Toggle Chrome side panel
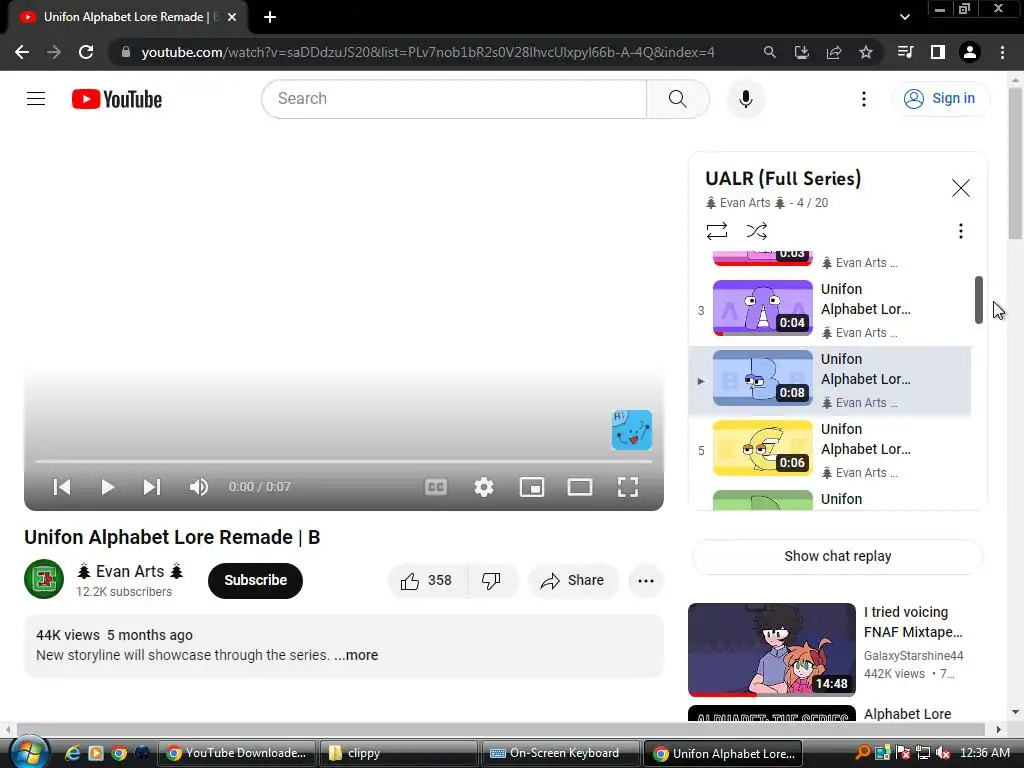Image resolution: width=1024 pixels, height=768 pixels. [x=938, y=52]
